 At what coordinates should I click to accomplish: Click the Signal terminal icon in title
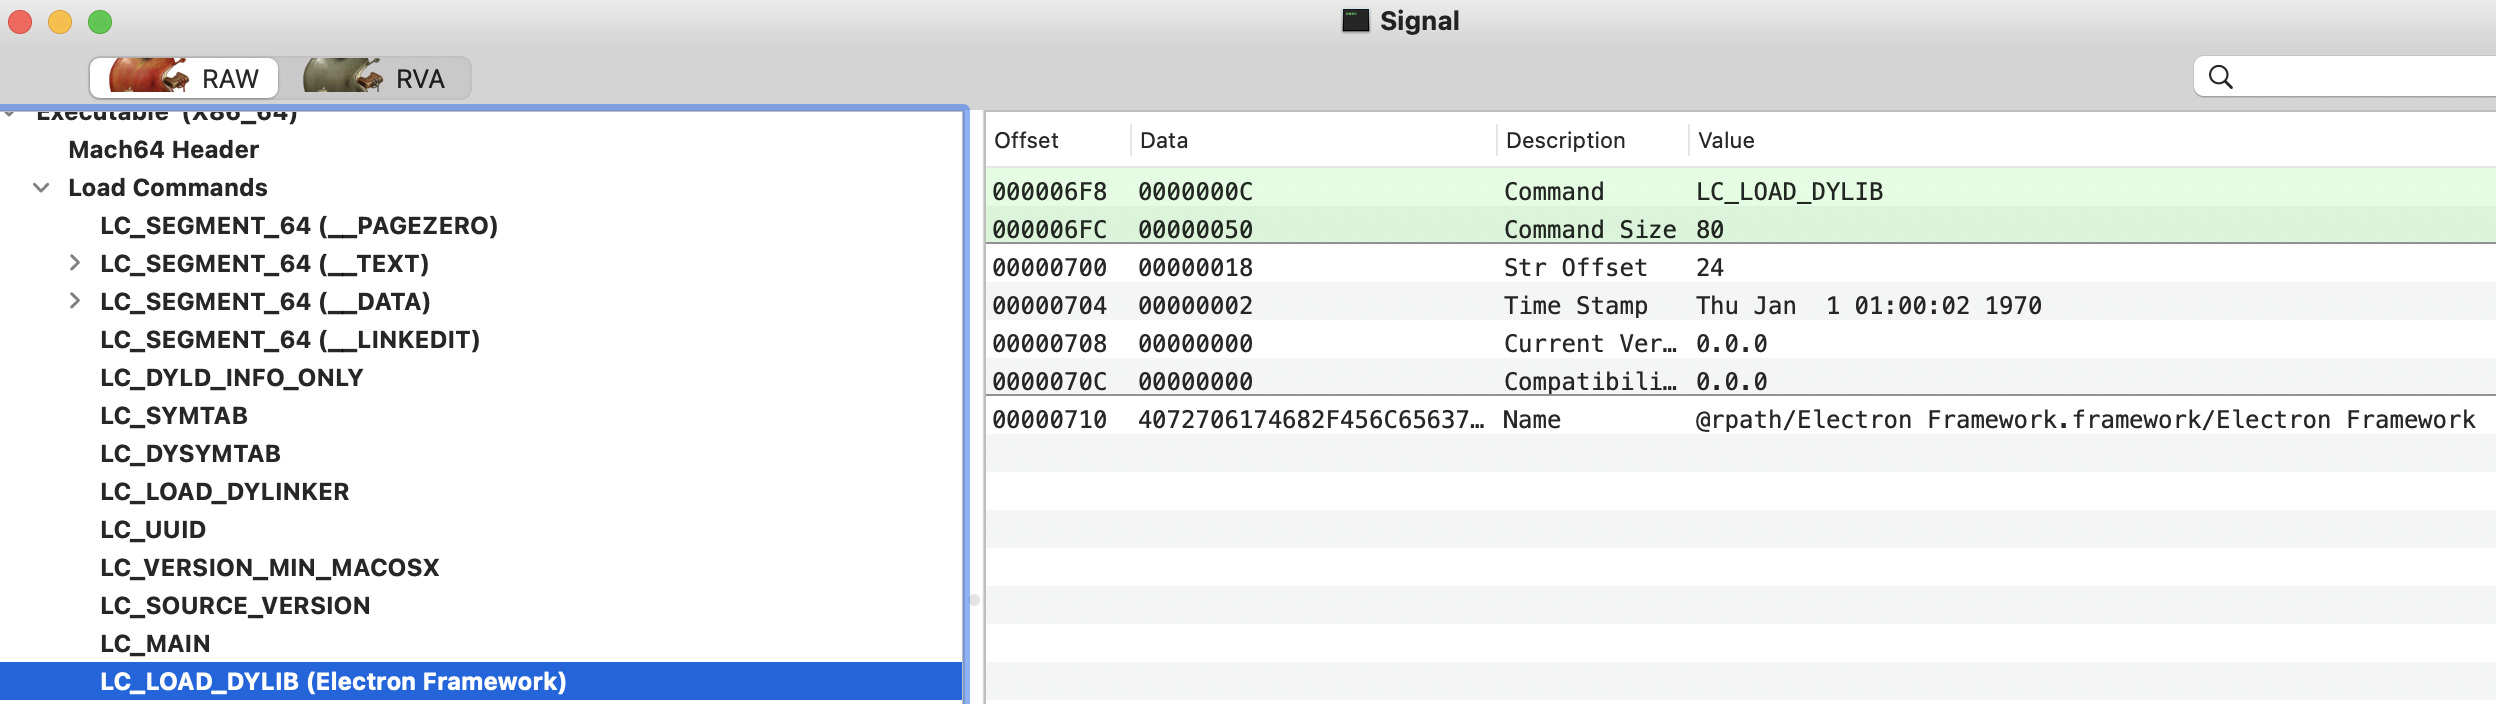point(1355,21)
